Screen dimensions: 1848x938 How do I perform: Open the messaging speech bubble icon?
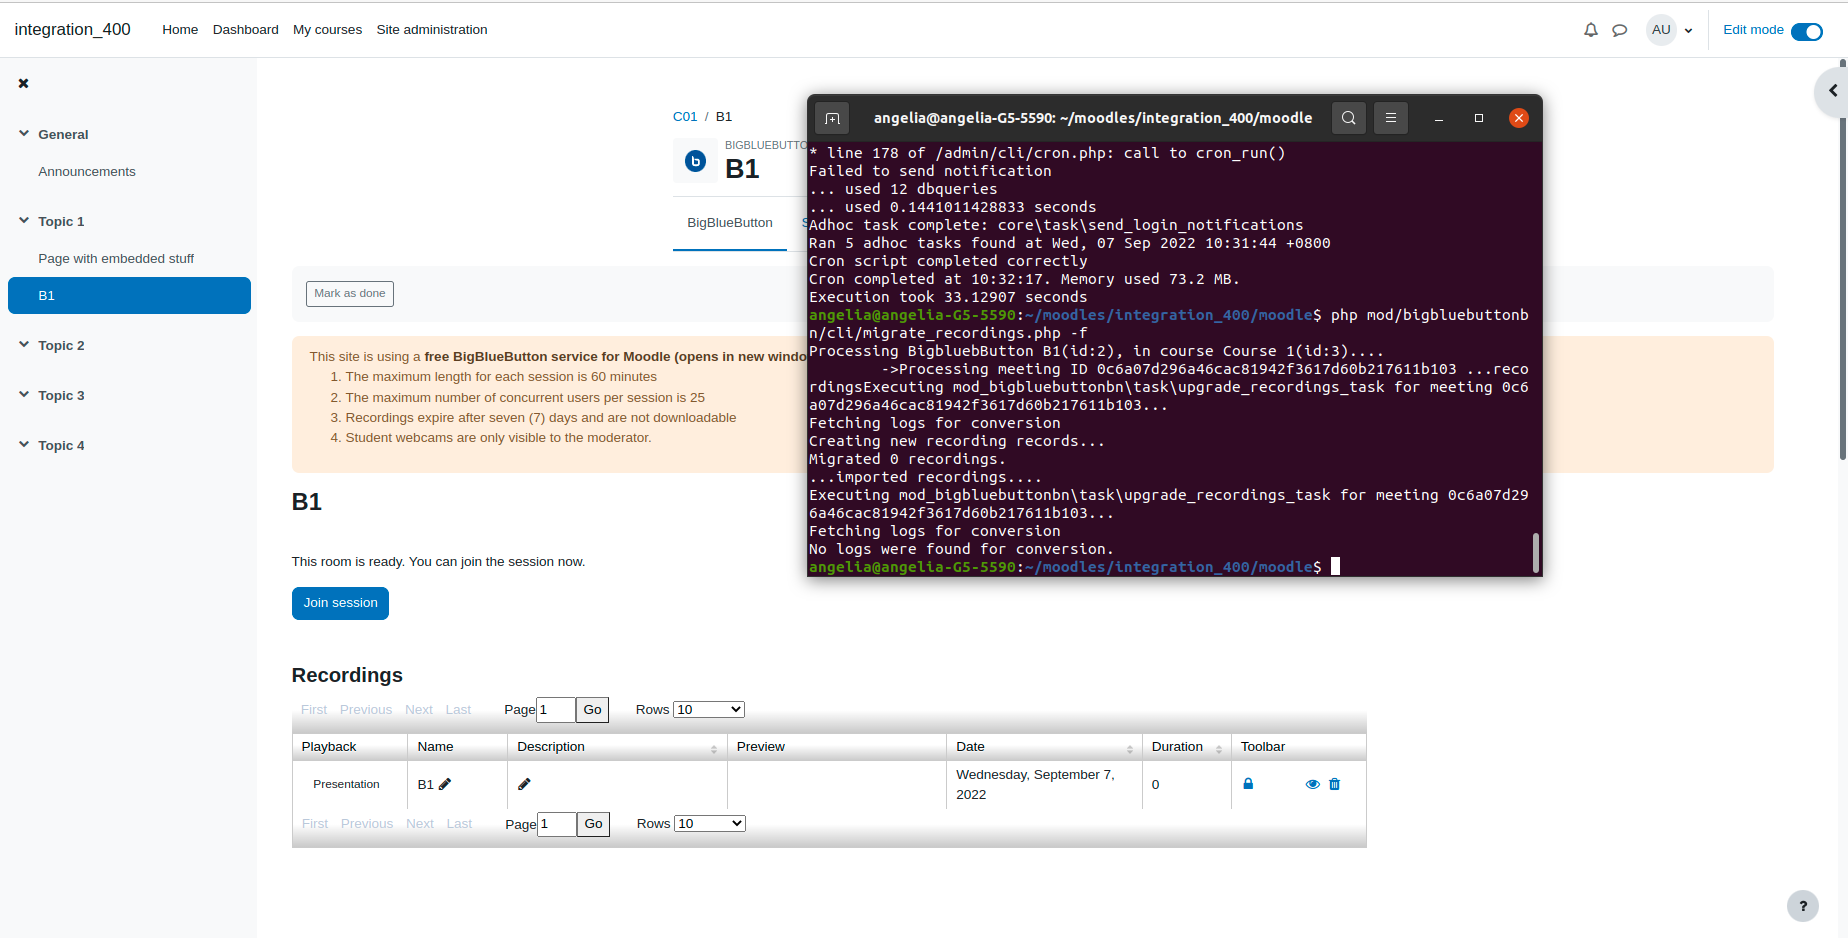pos(1620,30)
